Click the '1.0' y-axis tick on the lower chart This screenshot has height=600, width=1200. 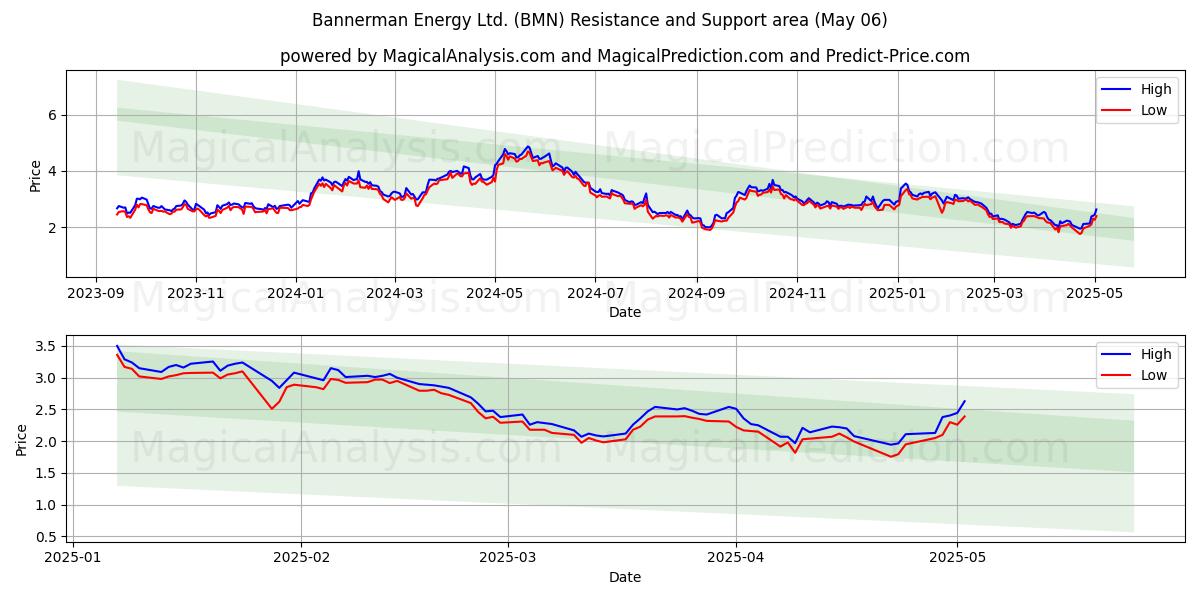click(46, 505)
